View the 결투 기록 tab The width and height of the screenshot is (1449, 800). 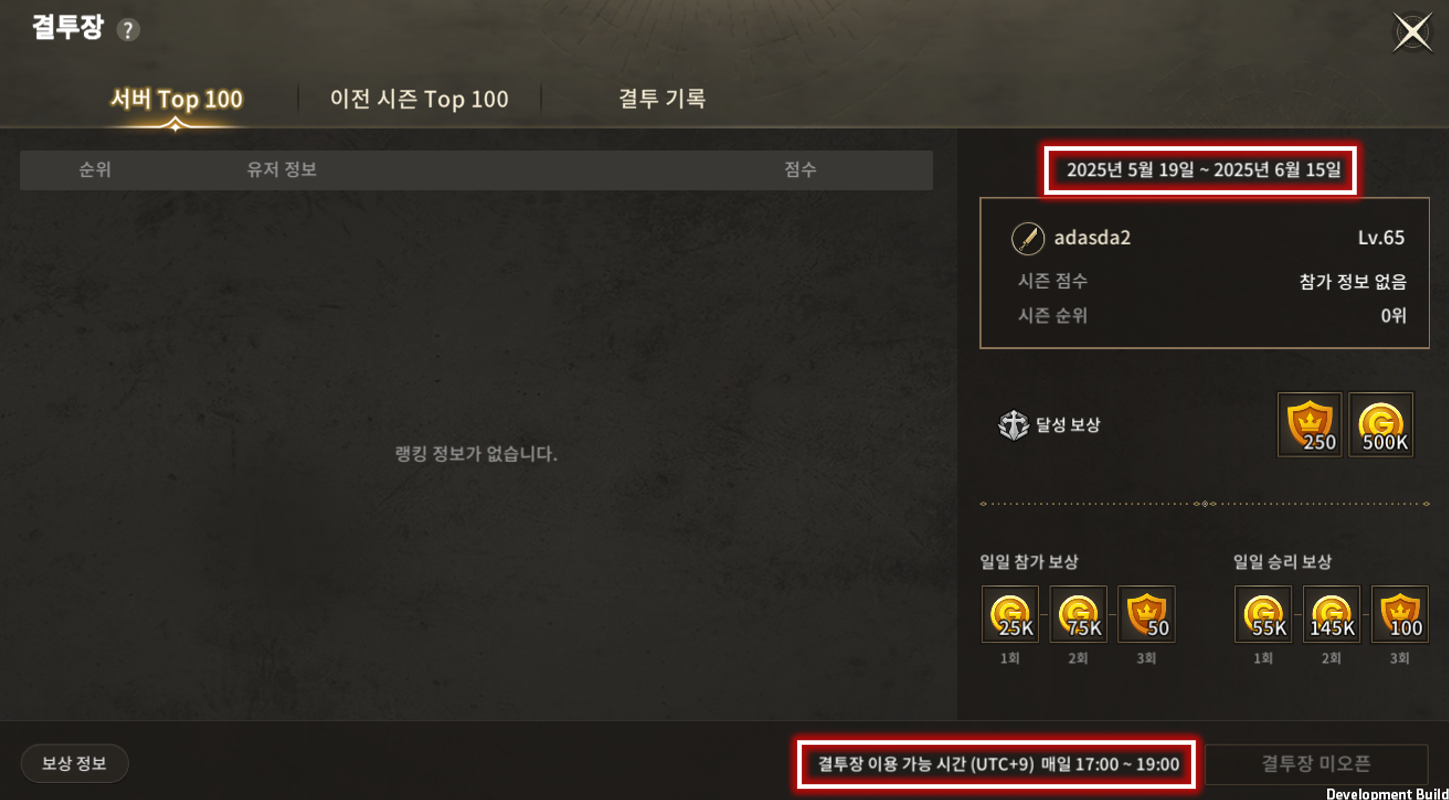[662, 99]
